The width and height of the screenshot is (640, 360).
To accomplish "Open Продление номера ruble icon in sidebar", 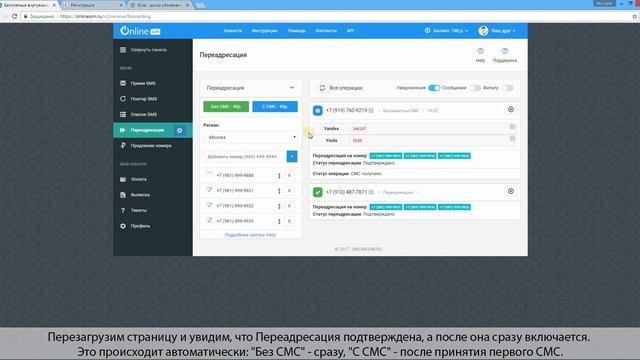I will click(123, 145).
